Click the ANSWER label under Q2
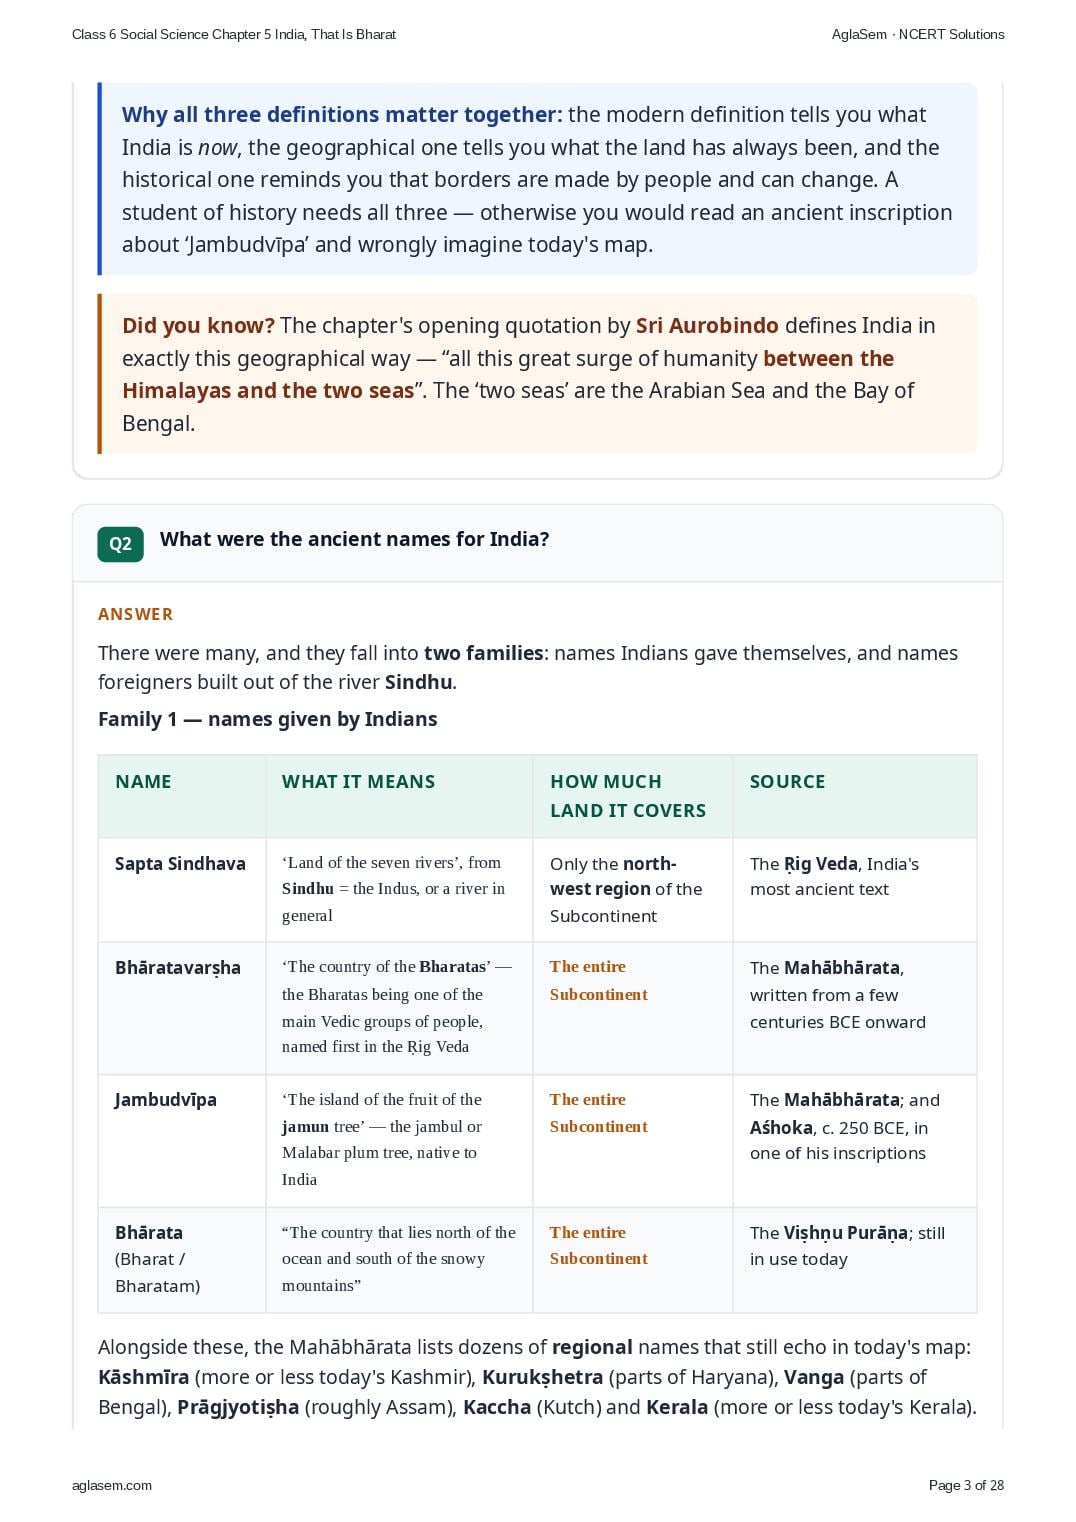 click(x=135, y=614)
